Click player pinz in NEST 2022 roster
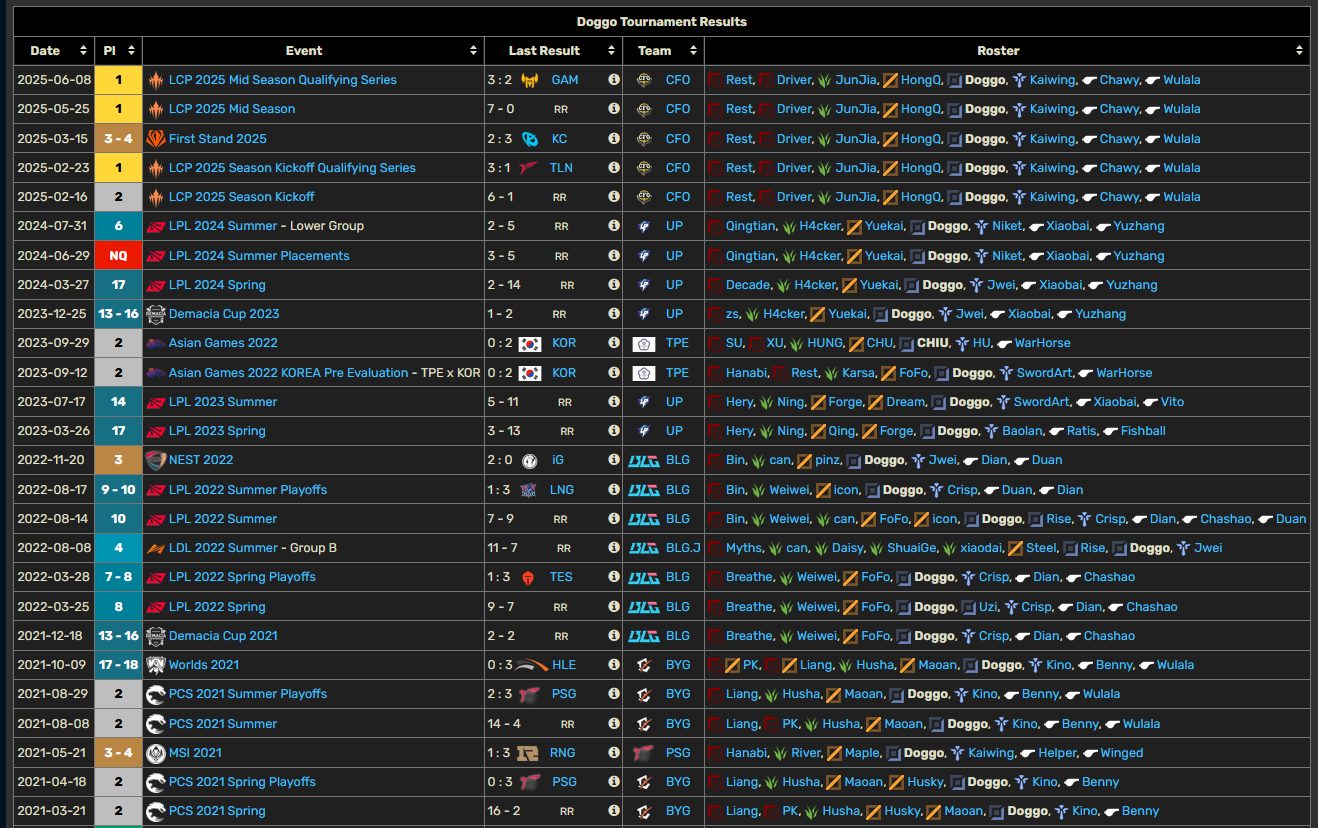Viewport: 1318px width, 828px height. [828, 460]
